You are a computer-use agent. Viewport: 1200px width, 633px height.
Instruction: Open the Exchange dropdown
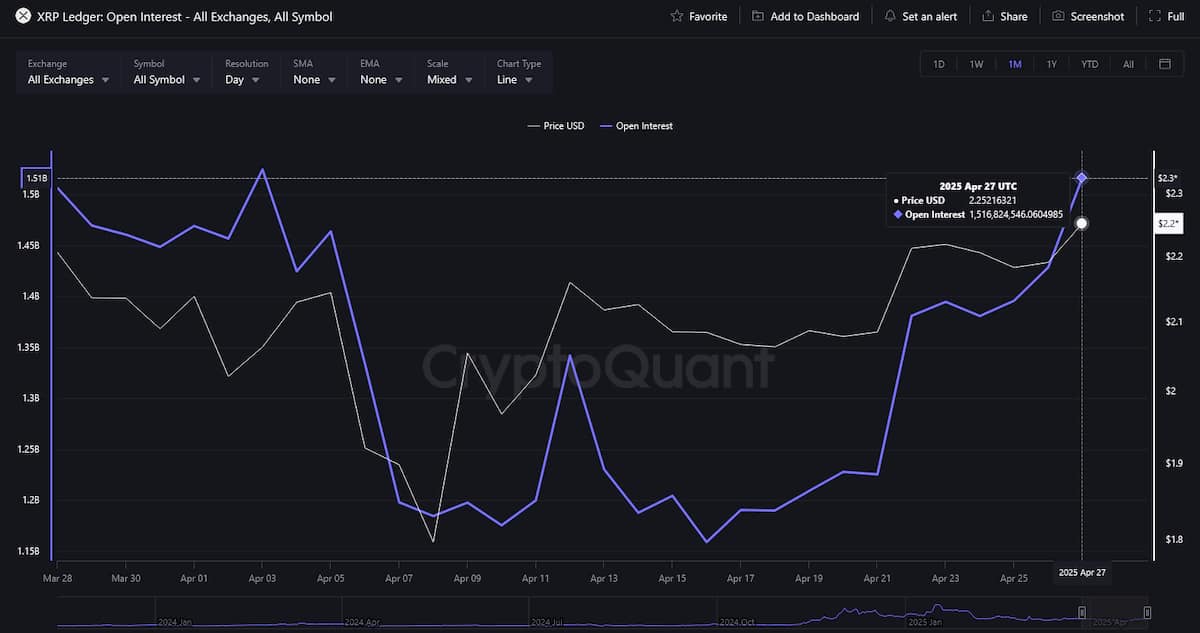click(66, 79)
